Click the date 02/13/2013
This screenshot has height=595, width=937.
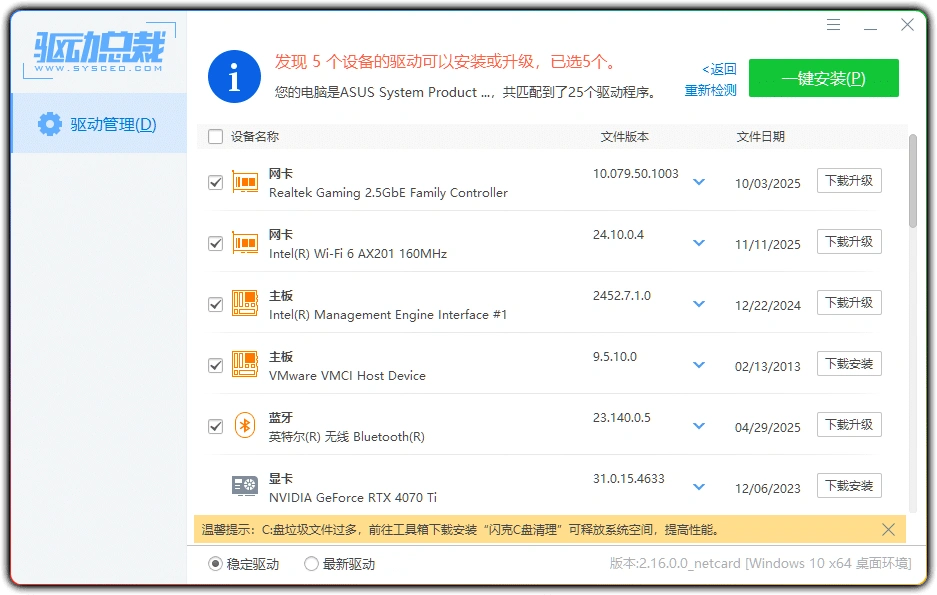[x=767, y=366]
